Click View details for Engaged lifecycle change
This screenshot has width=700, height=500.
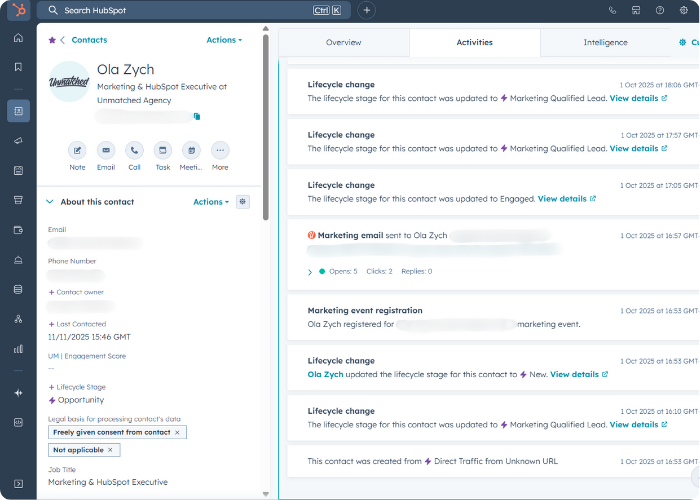click(562, 199)
